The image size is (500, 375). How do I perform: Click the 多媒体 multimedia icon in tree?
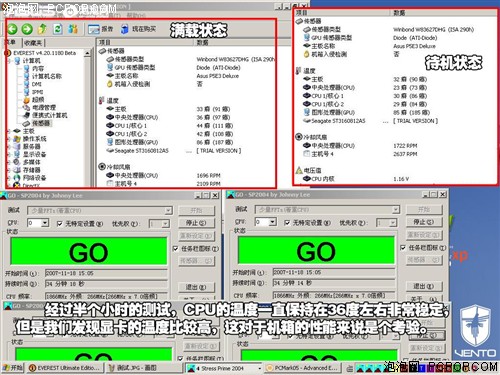click(17, 162)
